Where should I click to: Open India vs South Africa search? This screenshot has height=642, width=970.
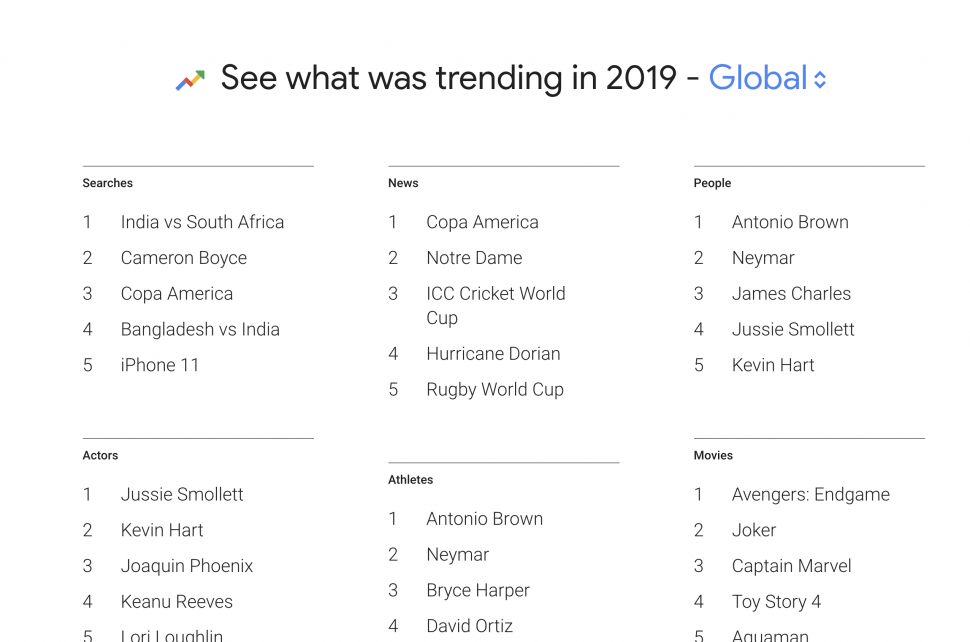202,222
